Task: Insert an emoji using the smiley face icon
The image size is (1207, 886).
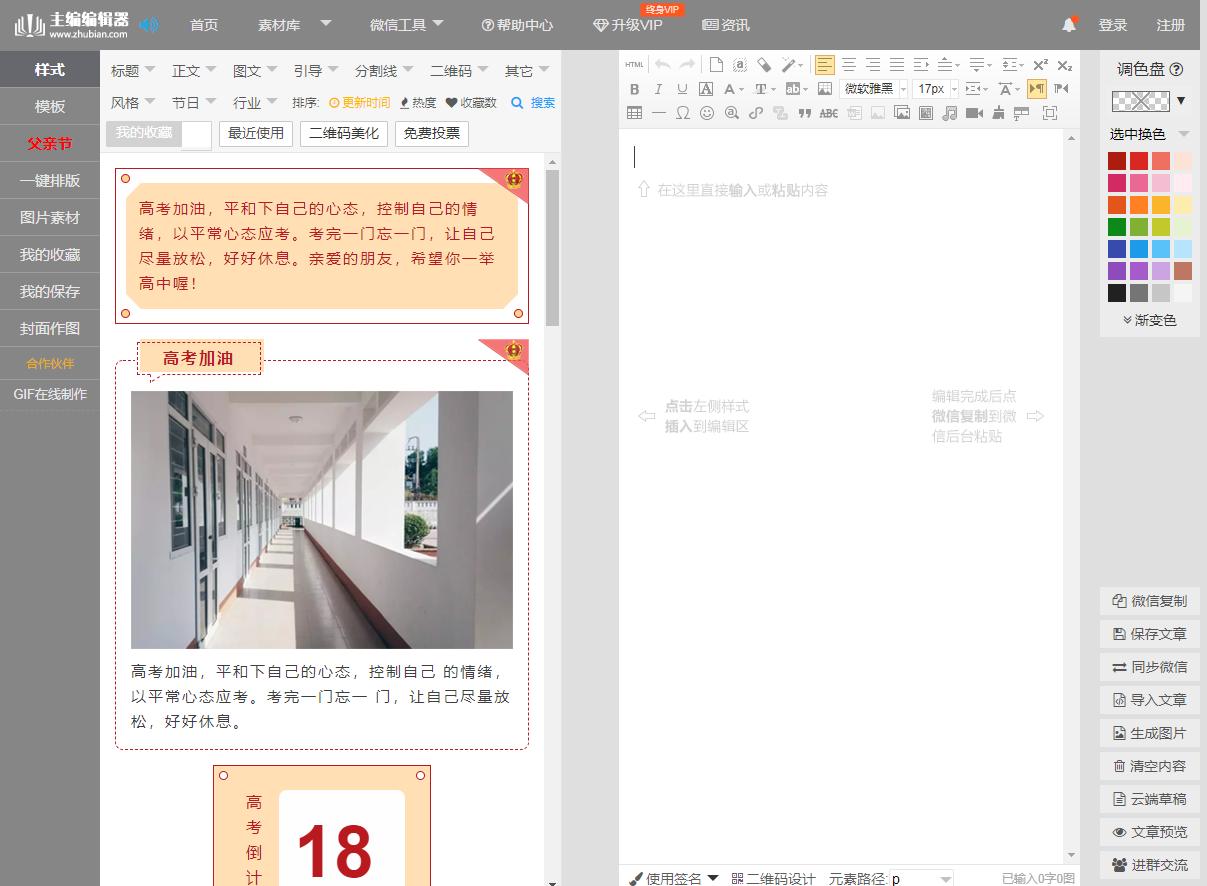Action: [x=705, y=113]
